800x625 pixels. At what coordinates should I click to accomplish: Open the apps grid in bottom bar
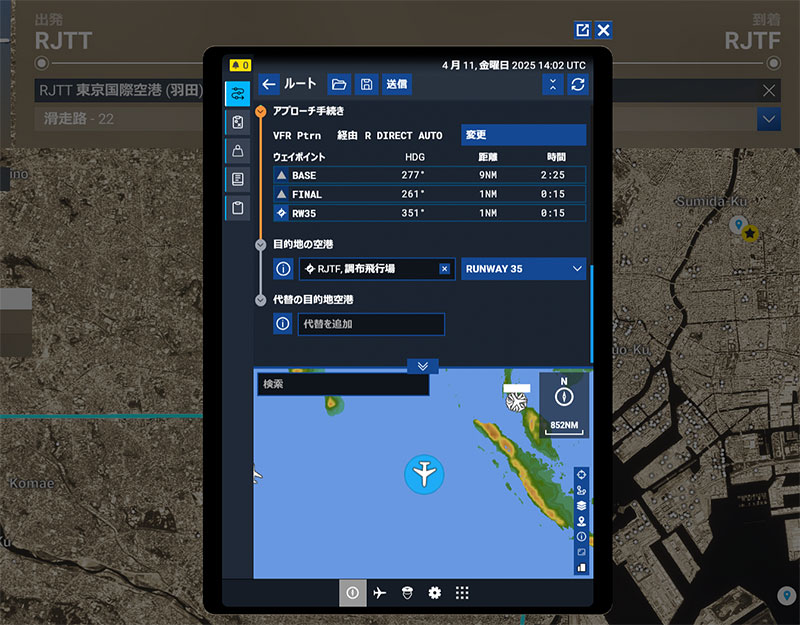462,593
